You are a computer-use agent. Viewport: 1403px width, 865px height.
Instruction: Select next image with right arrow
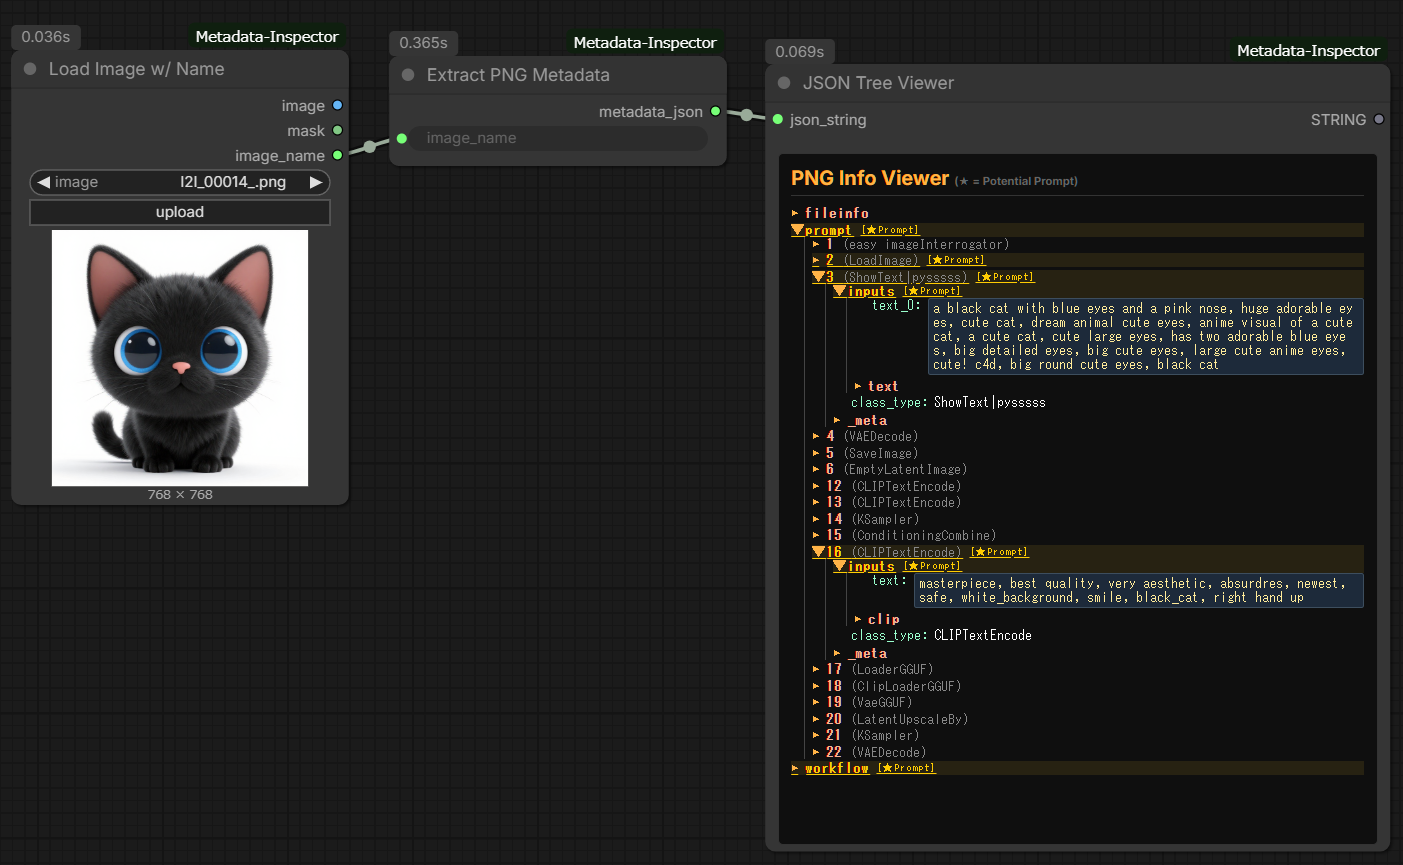(316, 182)
